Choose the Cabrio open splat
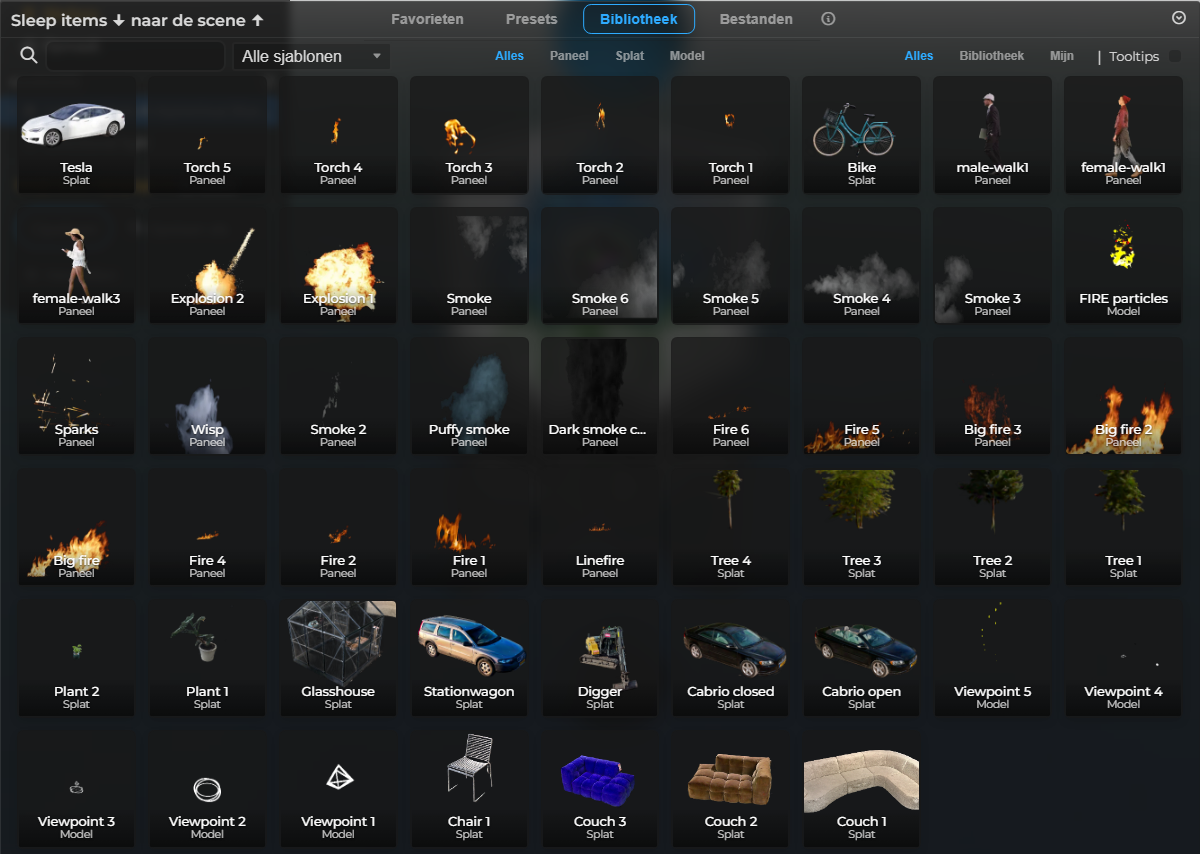This screenshot has height=854, width=1200. click(861, 658)
